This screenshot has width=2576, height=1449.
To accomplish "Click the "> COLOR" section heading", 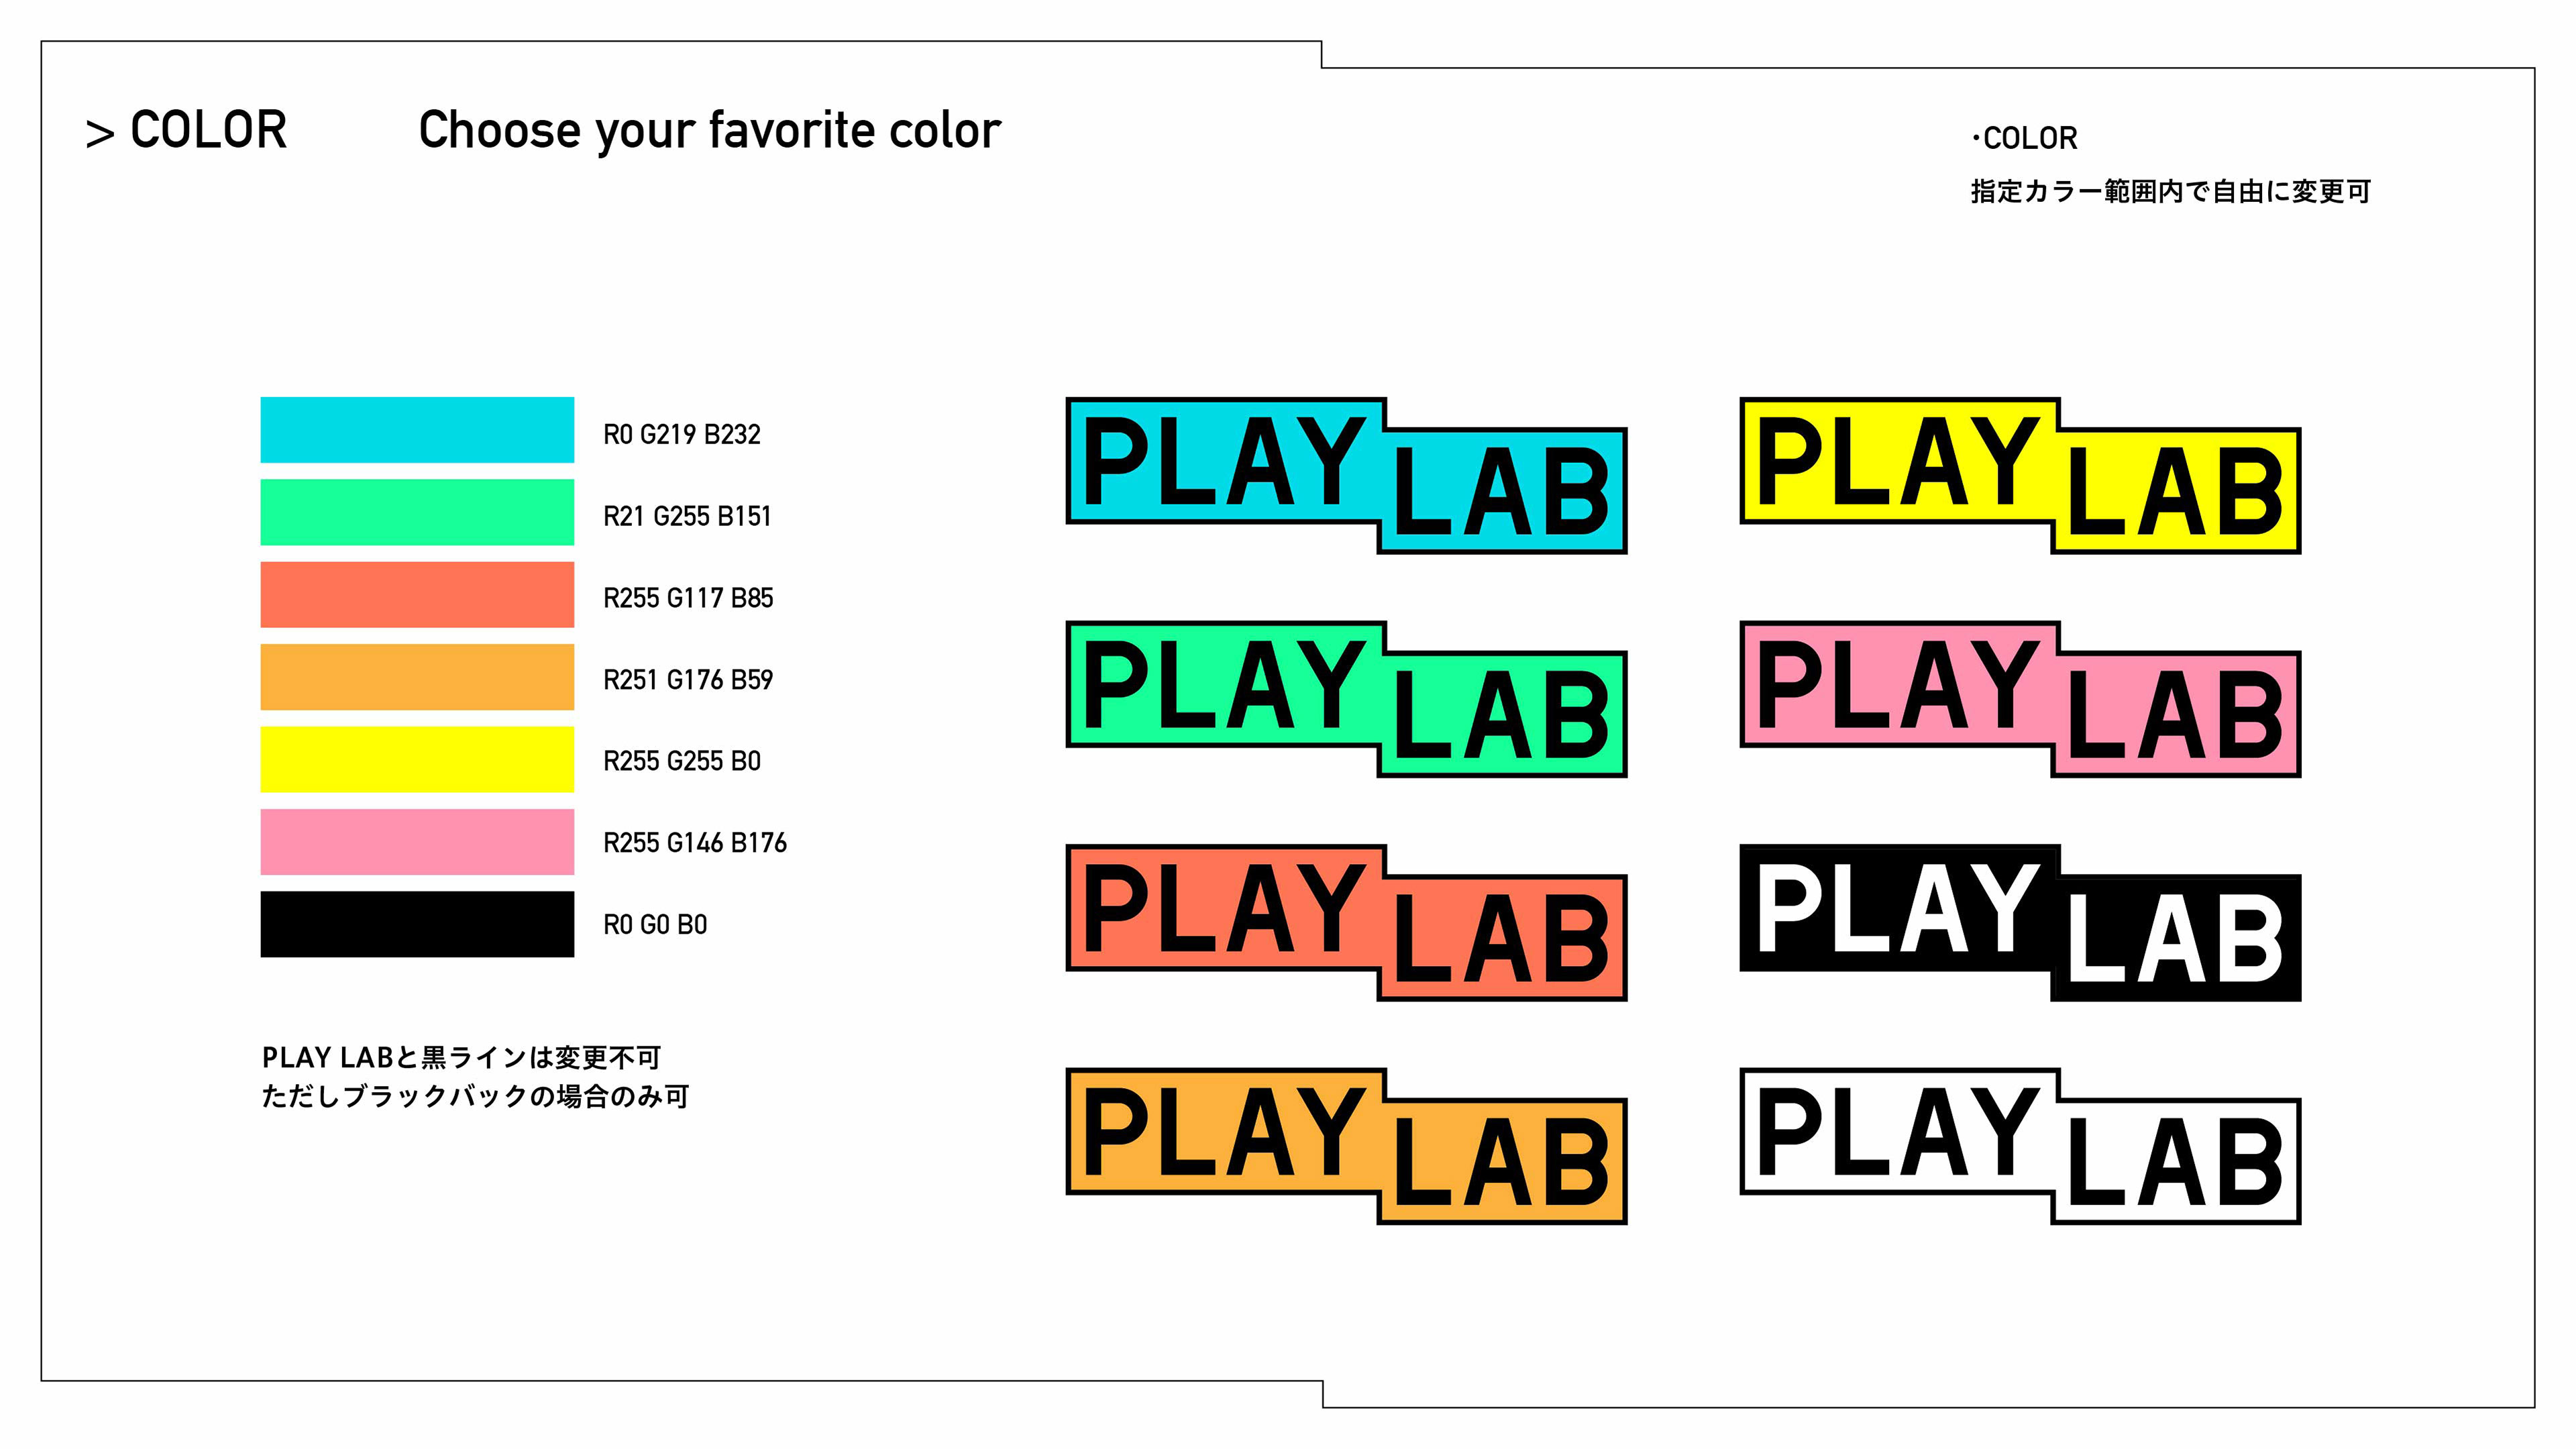I will [x=187, y=131].
